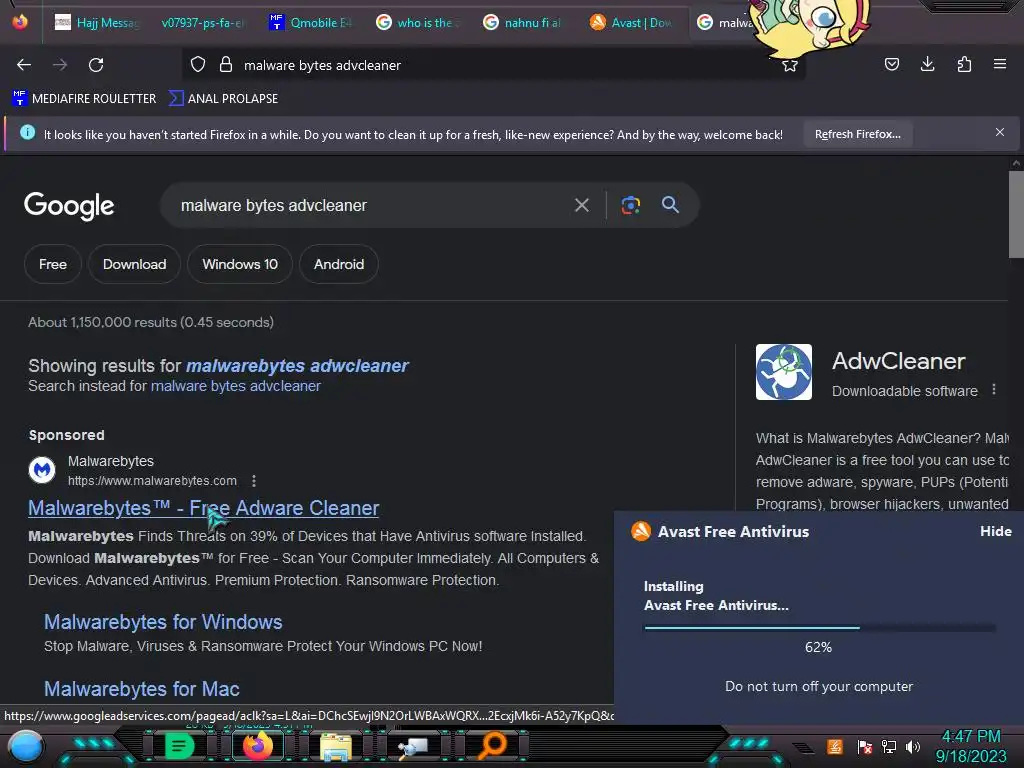1024x768 pixels.
Task: Switch to the Qmobile E4 tab
Action: (311, 23)
